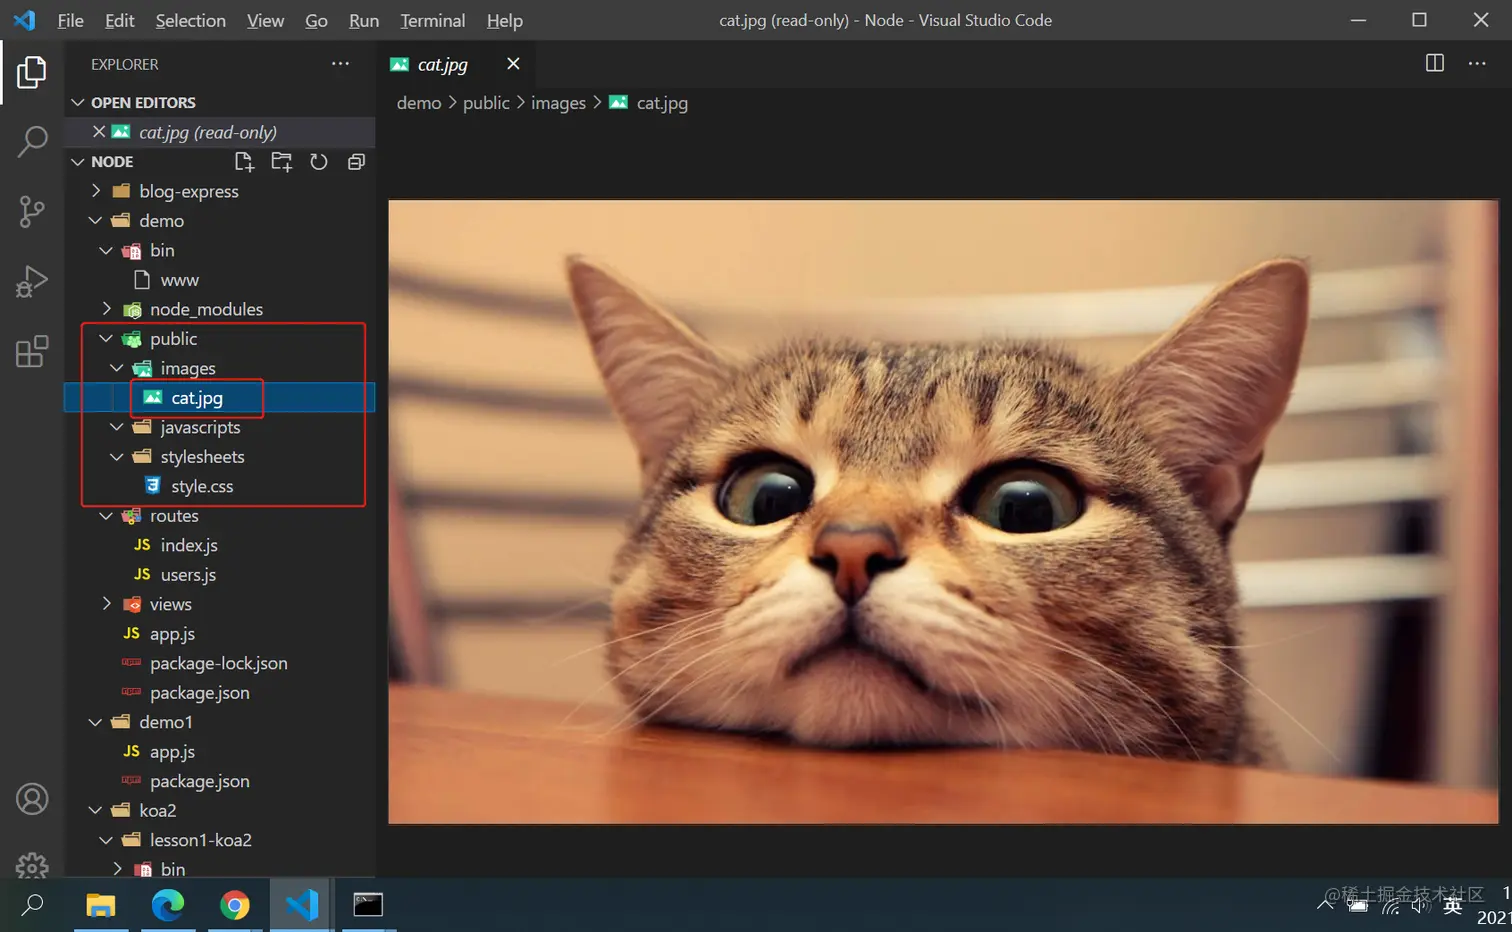Open the Source Control view
Viewport: 1512px width, 932px height.
(32, 211)
